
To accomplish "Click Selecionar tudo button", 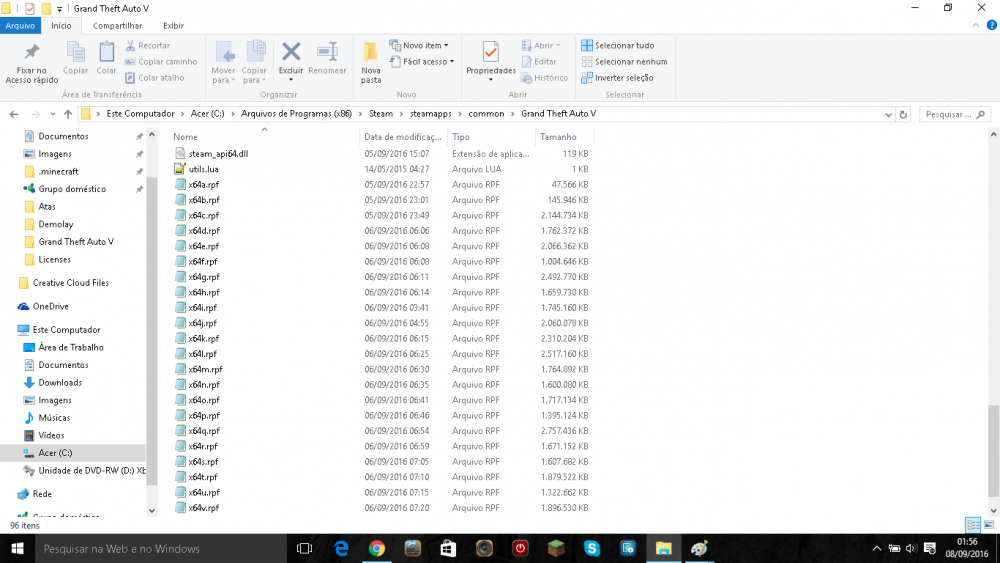I will (618, 45).
